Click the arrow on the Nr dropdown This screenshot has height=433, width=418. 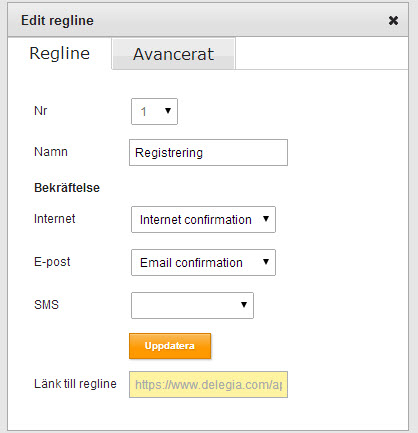pyautogui.click(x=168, y=111)
